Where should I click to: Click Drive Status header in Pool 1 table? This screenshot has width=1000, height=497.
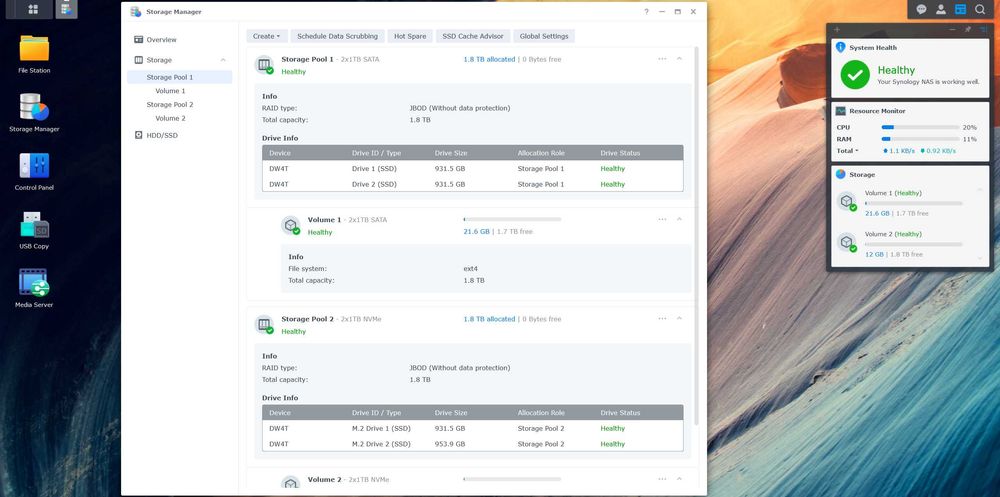click(x=620, y=153)
